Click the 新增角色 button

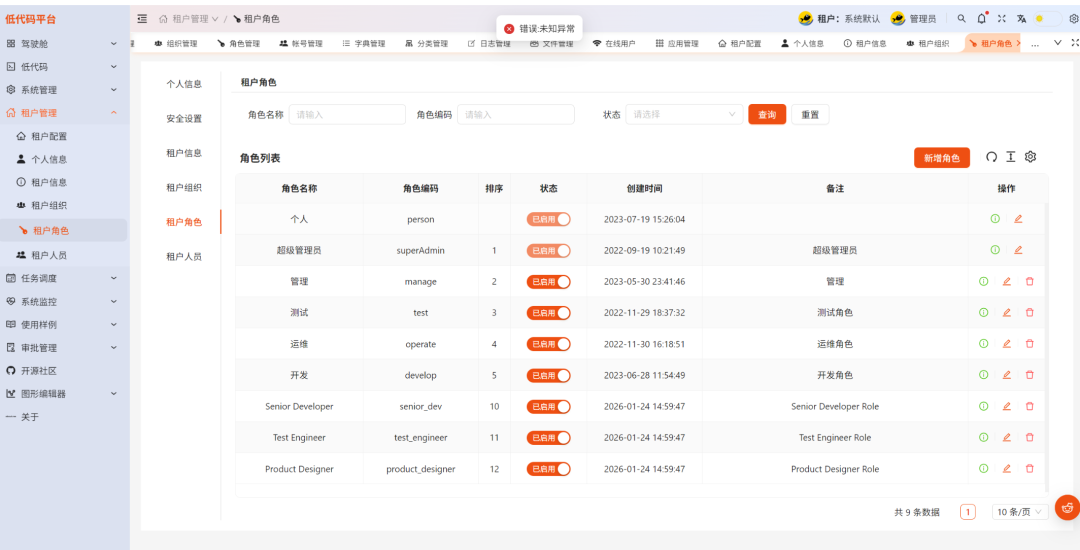(942, 158)
